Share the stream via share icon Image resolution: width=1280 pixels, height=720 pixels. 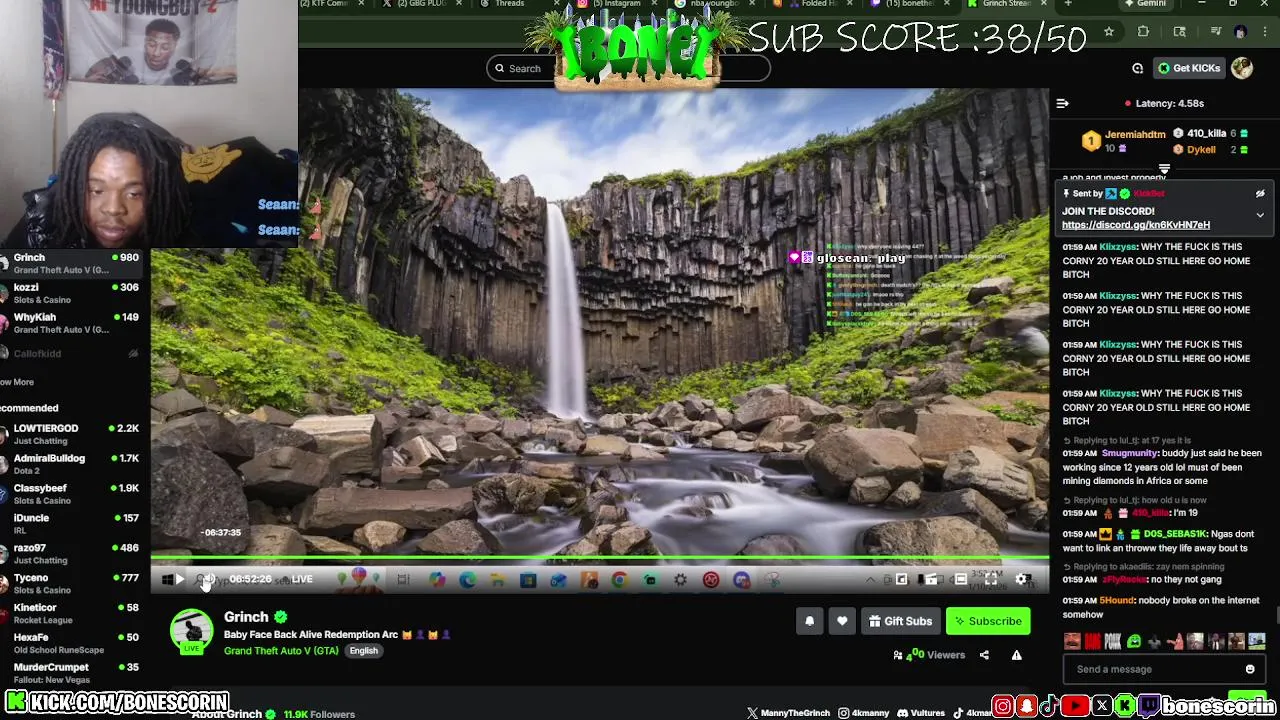(x=984, y=655)
